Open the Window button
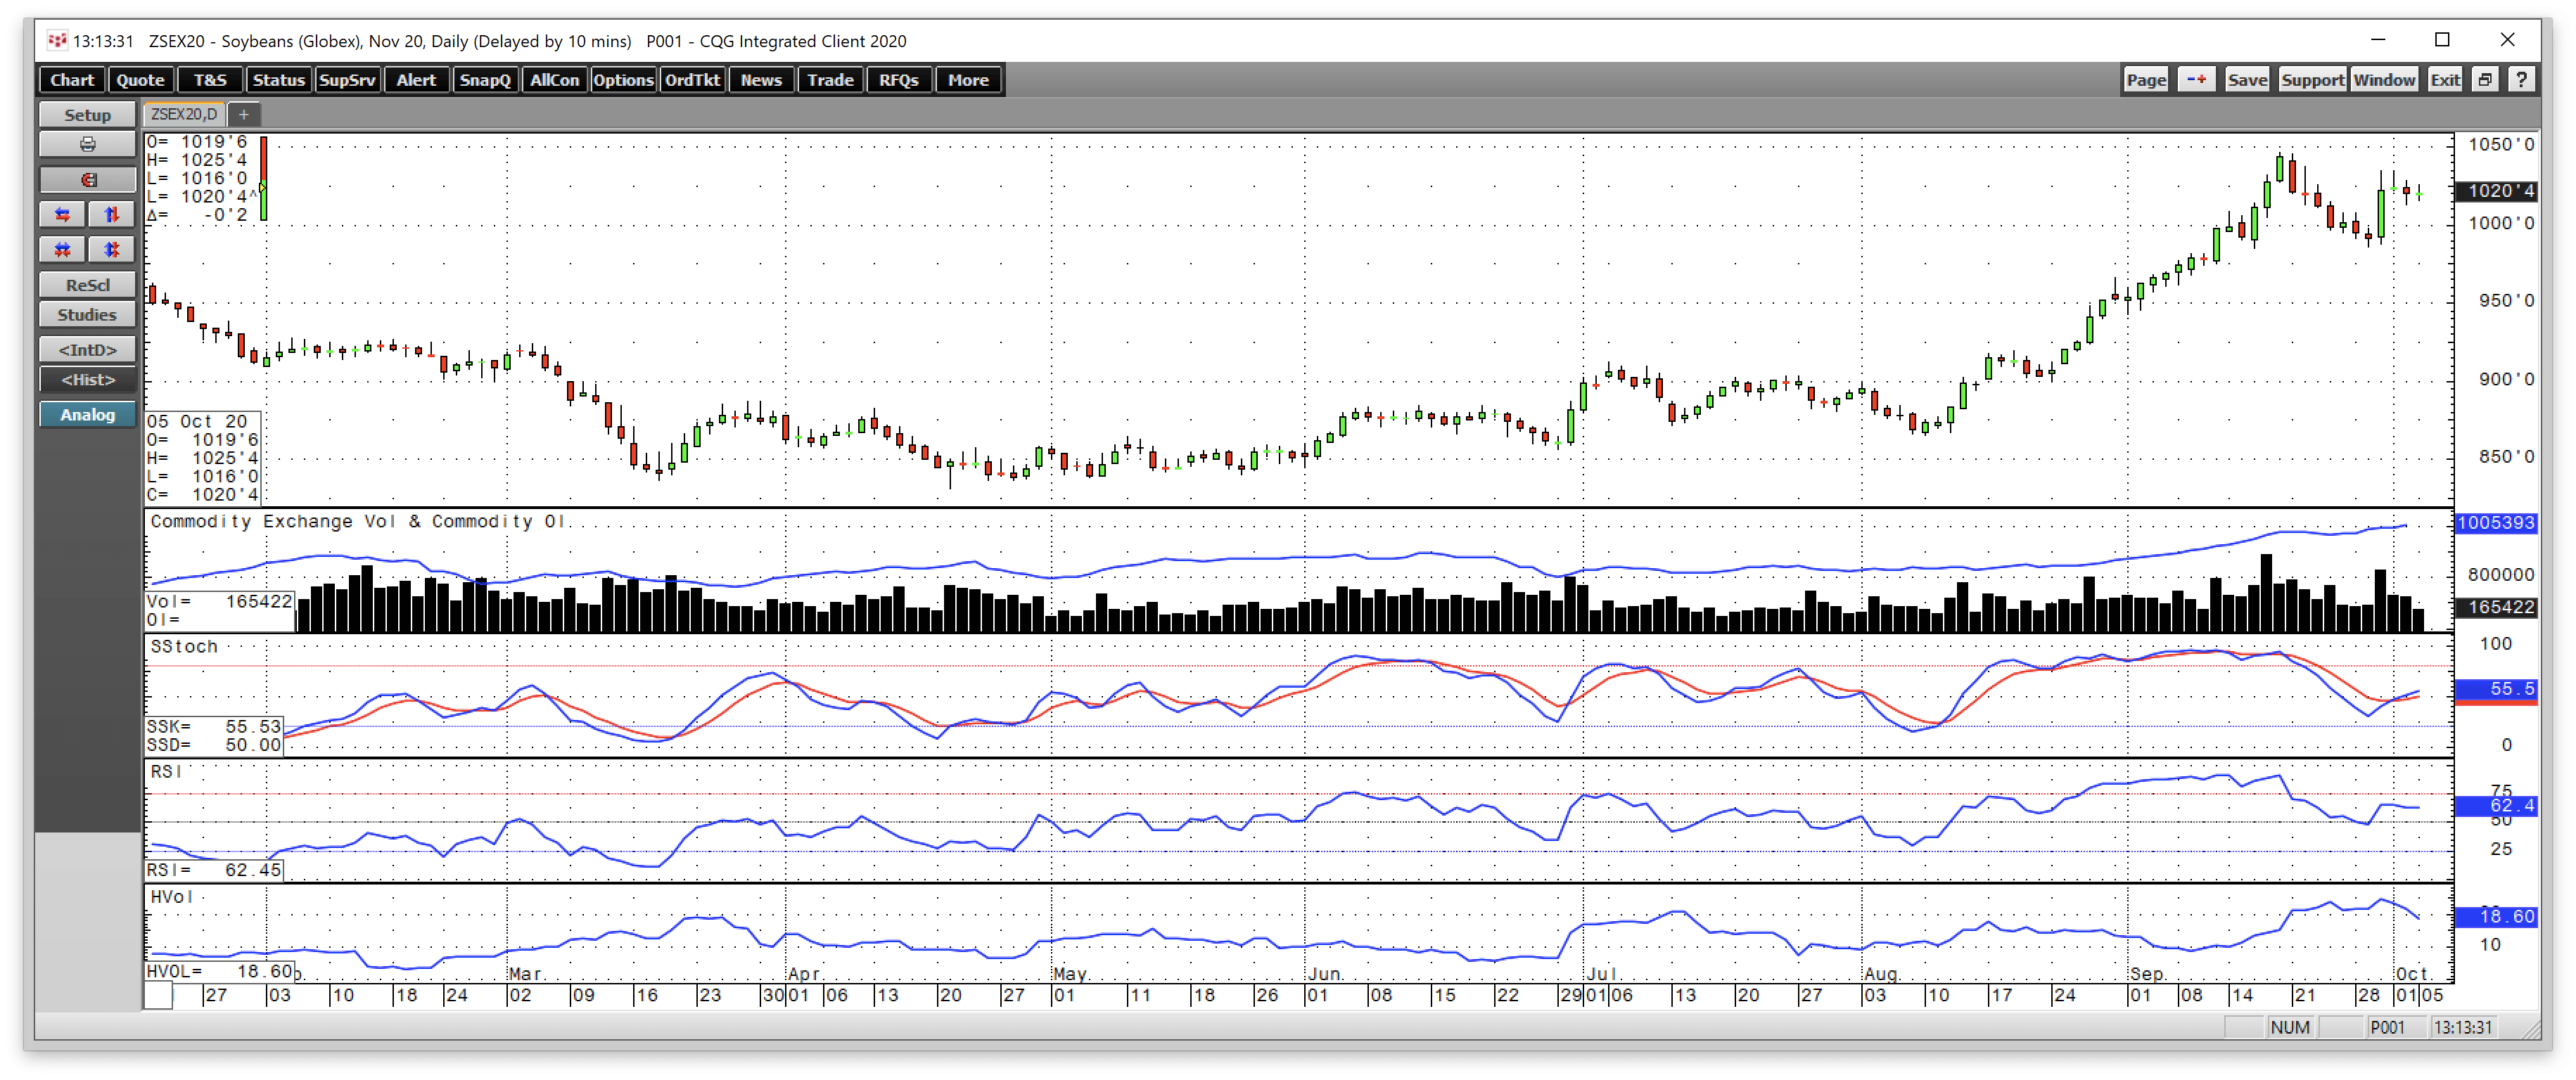The width and height of the screenshot is (2576, 1080). pos(2384,80)
